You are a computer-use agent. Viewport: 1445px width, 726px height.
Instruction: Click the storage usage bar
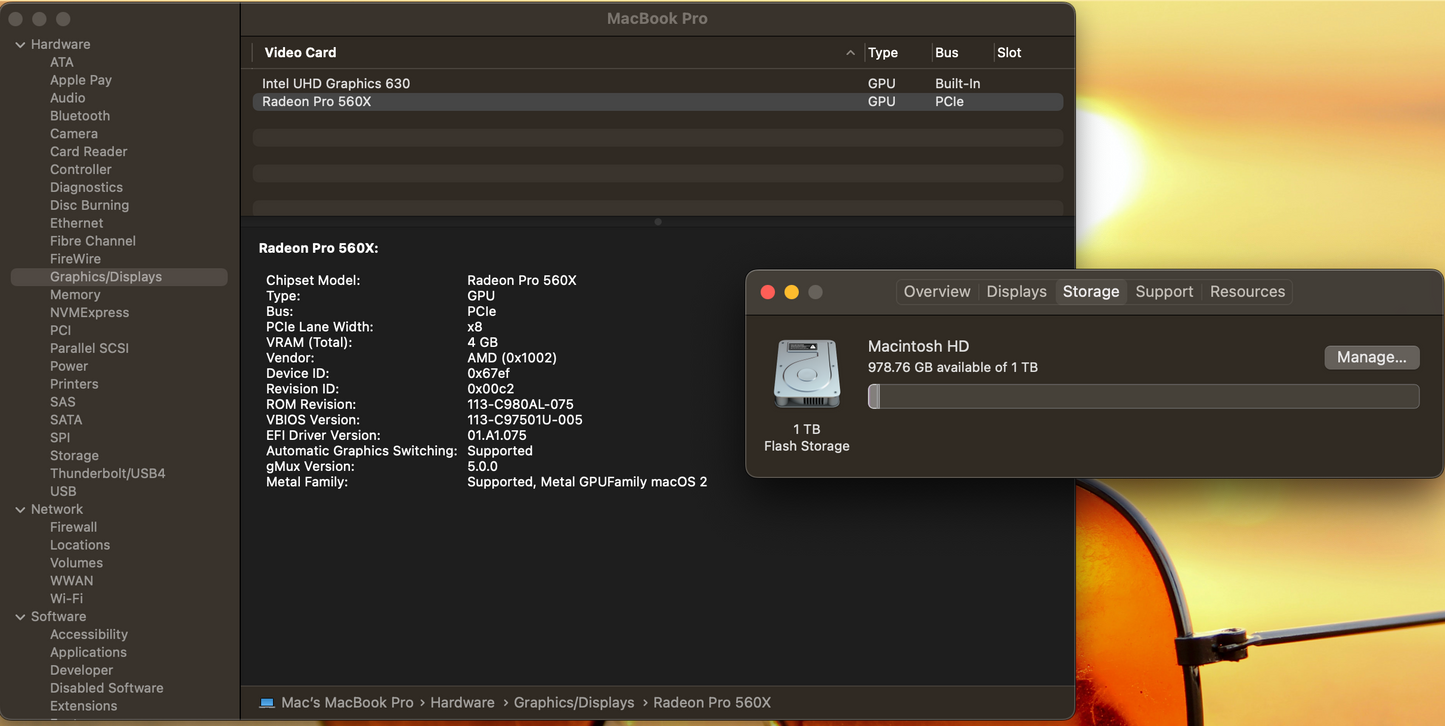pyautogui.click(x=1143, y=397)
